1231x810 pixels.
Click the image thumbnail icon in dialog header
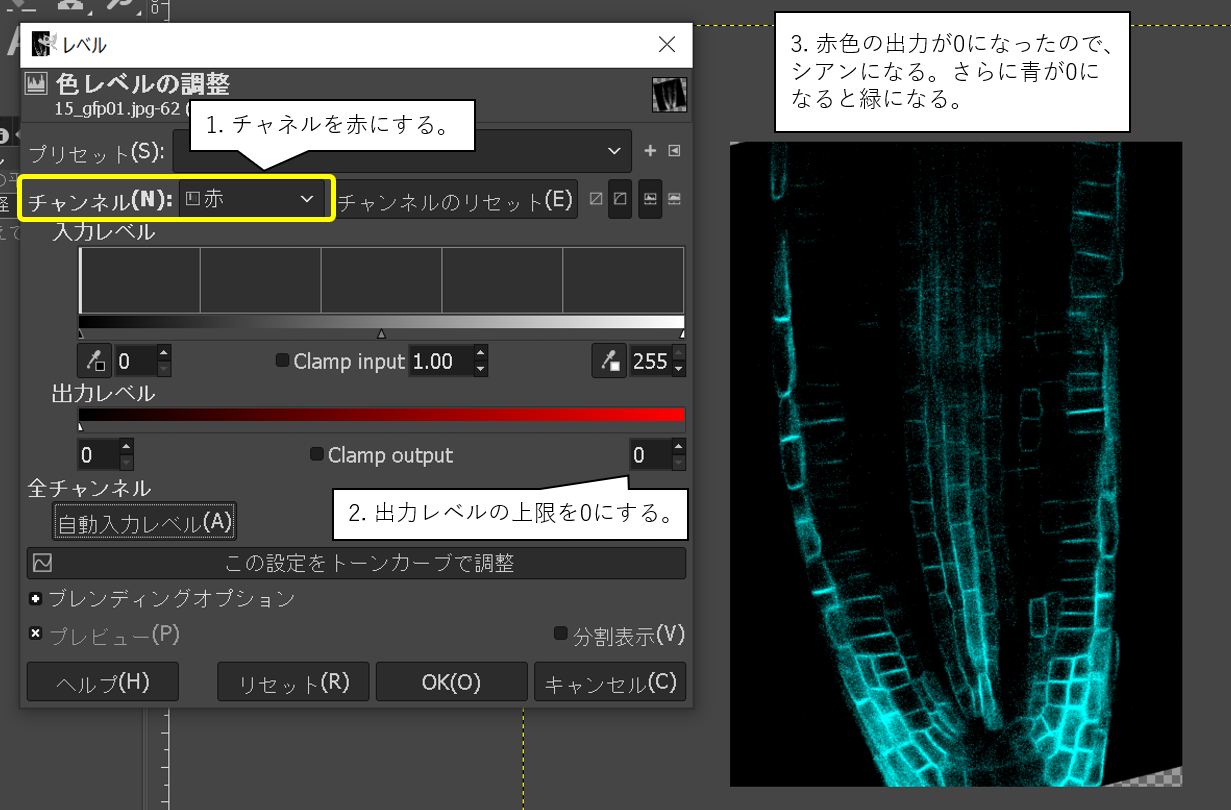(x=669, y=94)
